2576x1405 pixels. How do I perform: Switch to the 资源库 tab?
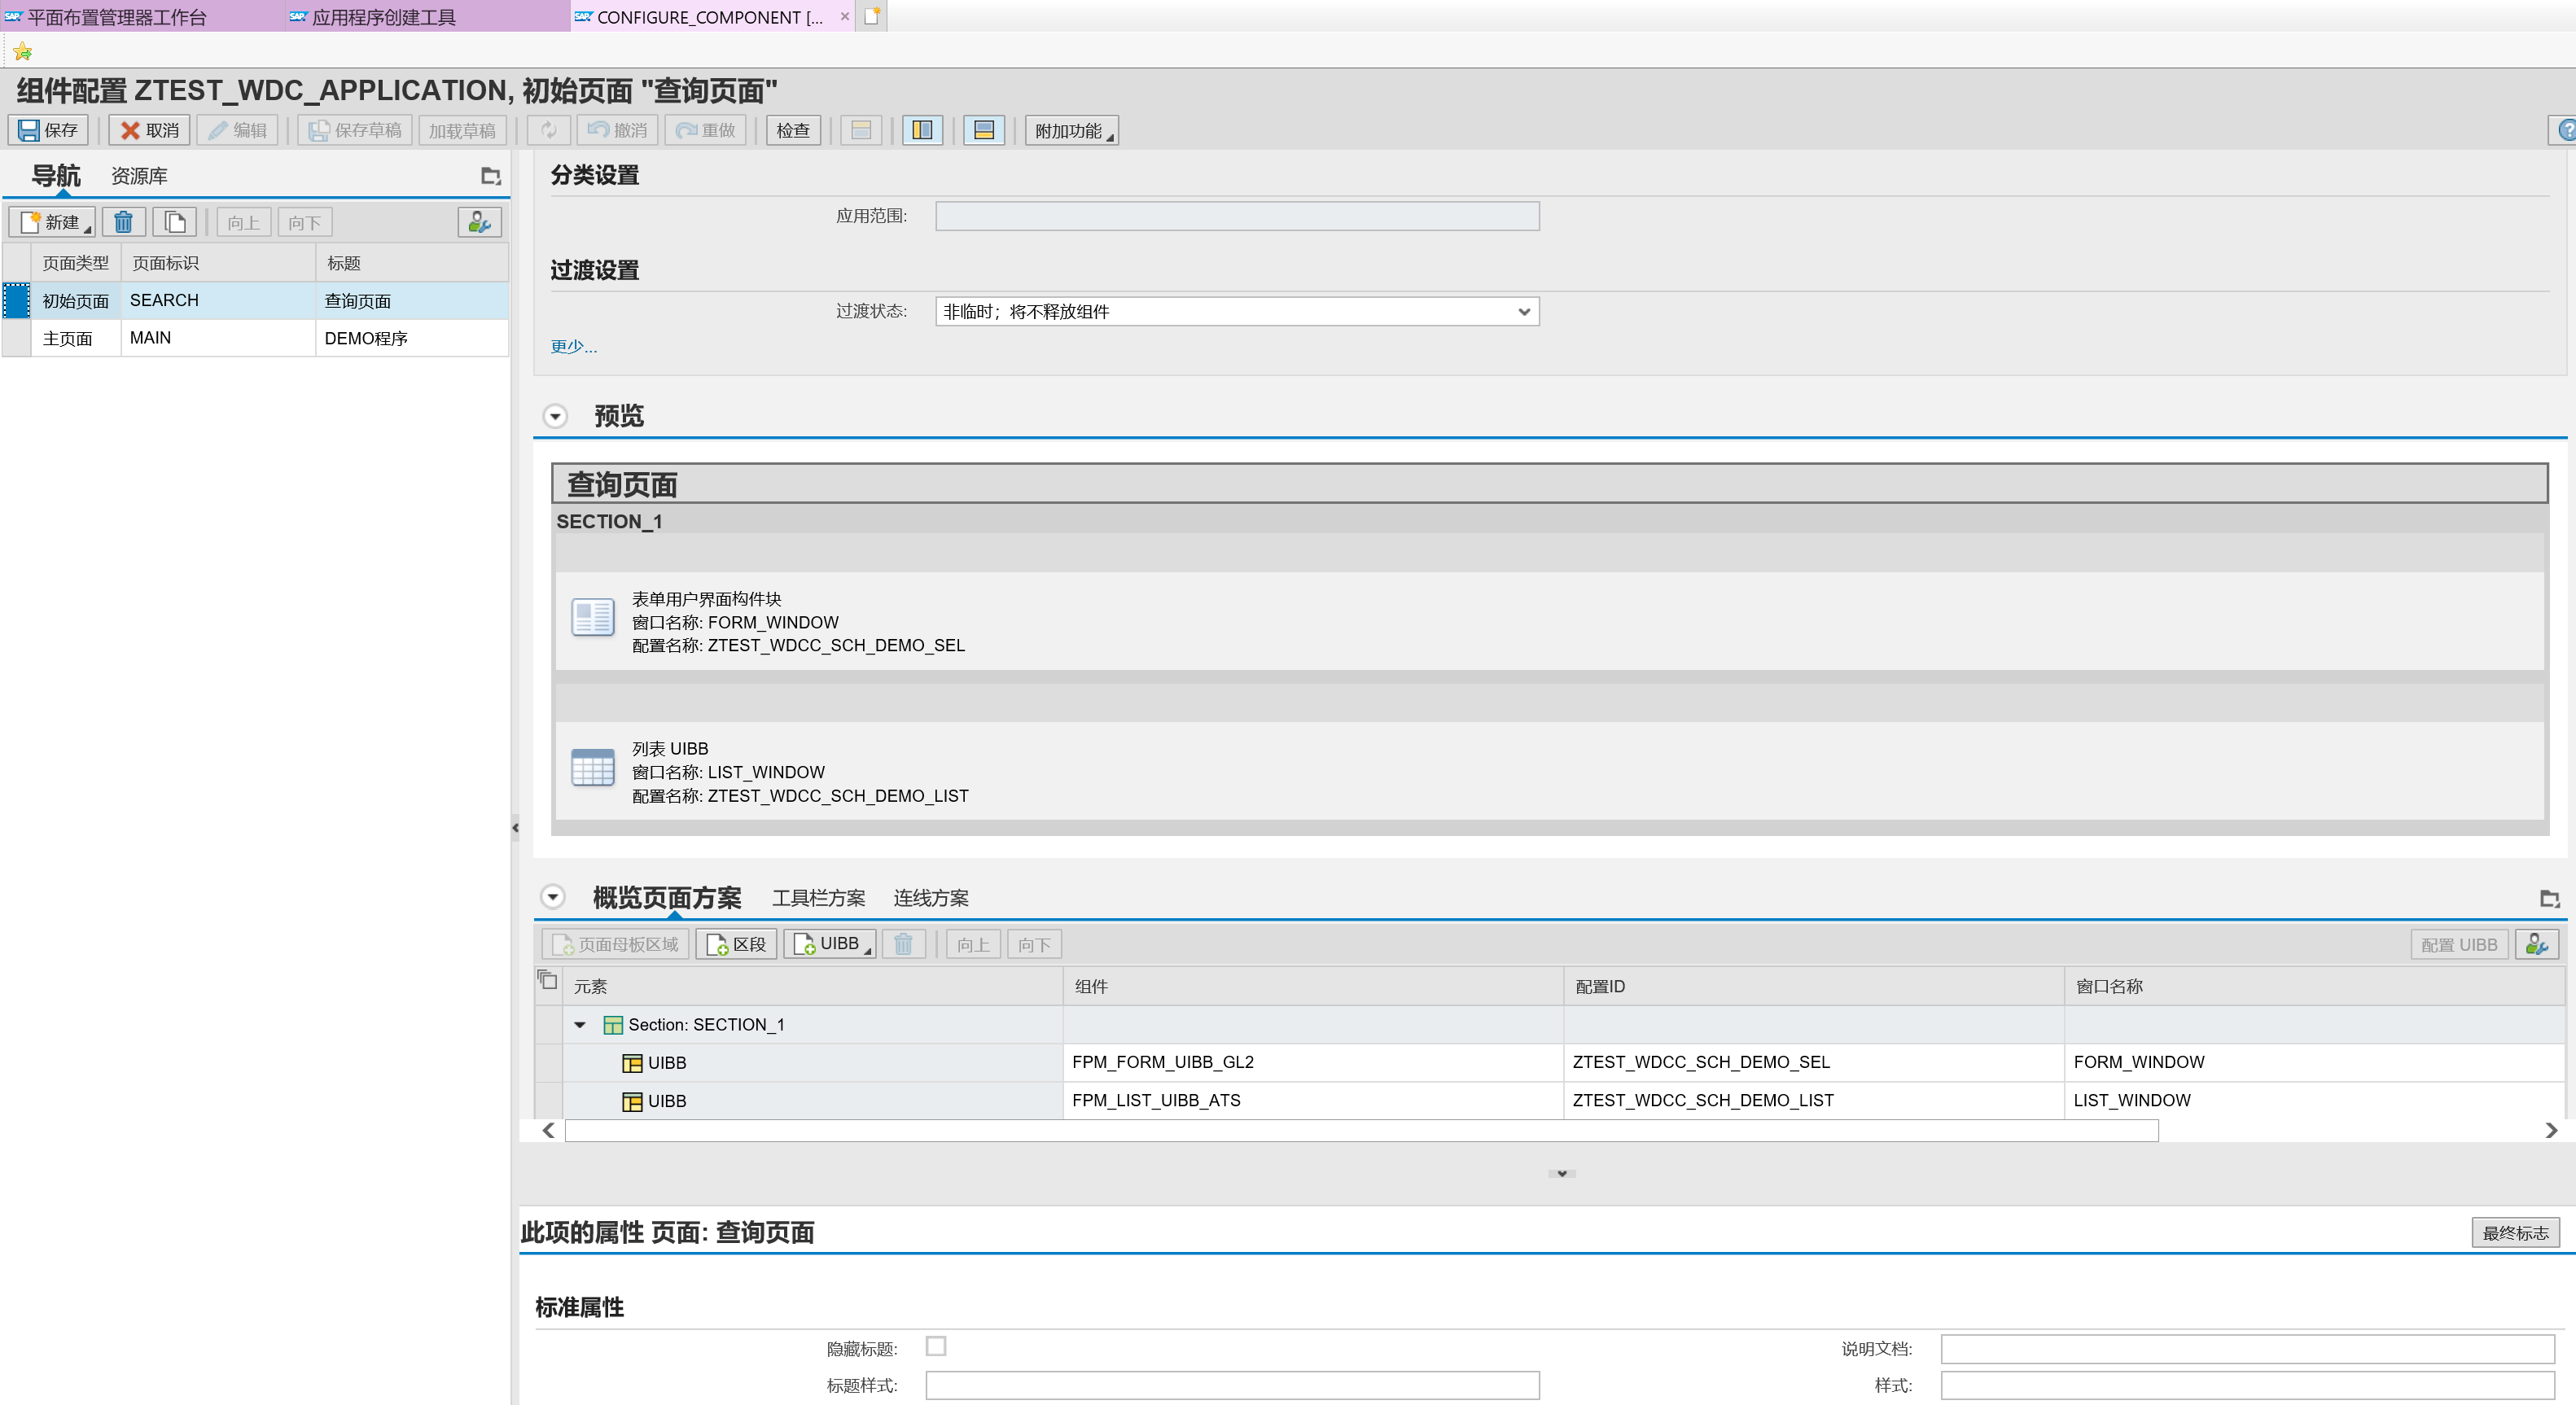(138, 175)
